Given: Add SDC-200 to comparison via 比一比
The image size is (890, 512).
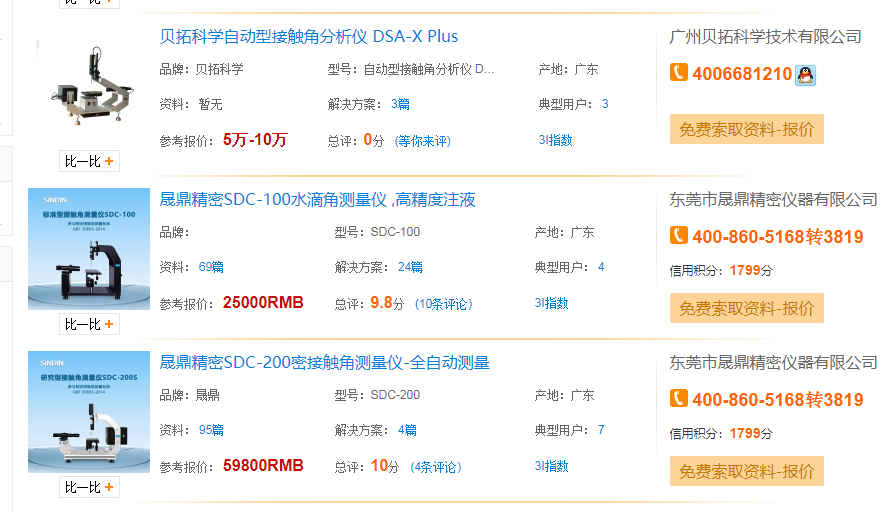Looking at the screenshot, I should pos(89,487).
